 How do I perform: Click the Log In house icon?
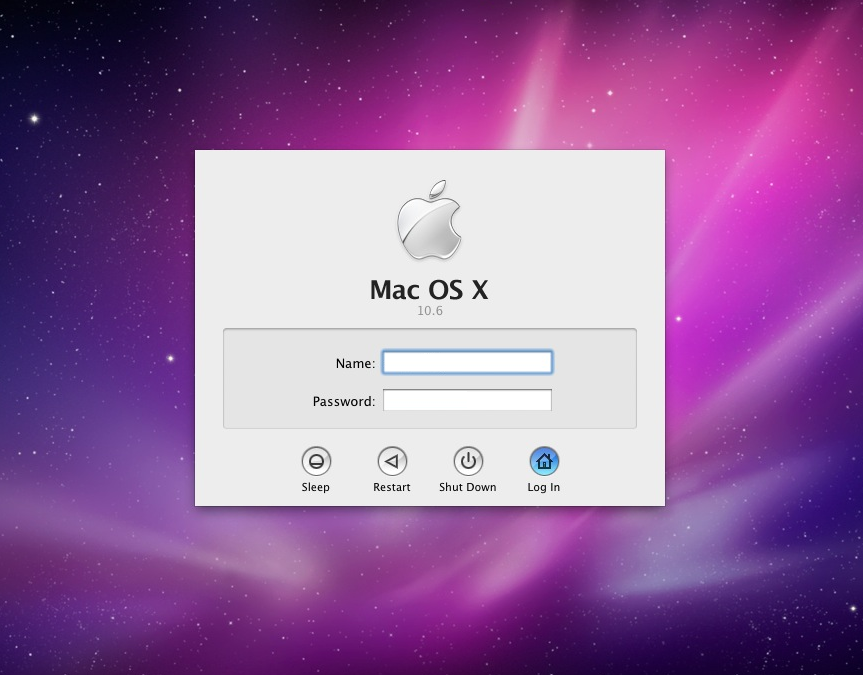tap(544, 461)
